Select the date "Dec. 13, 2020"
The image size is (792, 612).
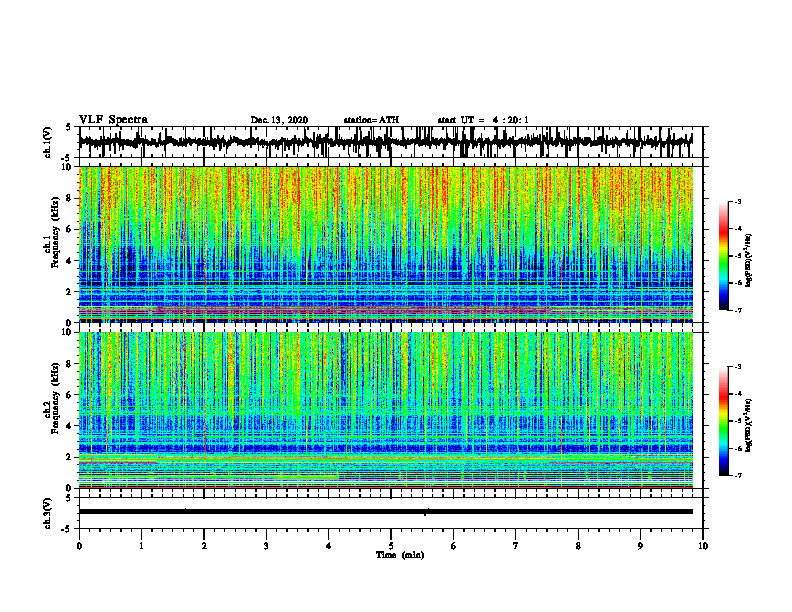point(279,120)
